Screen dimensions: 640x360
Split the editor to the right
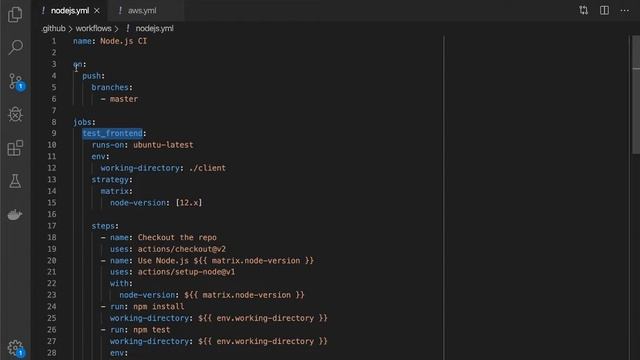point(604,10)
